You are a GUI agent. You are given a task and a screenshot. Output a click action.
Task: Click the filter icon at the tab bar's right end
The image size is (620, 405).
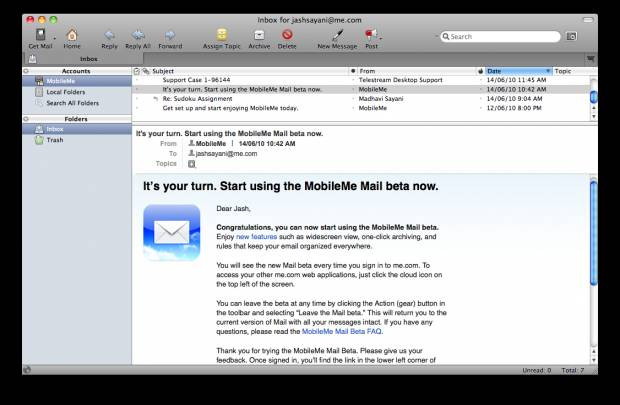[x=590, y=59]
